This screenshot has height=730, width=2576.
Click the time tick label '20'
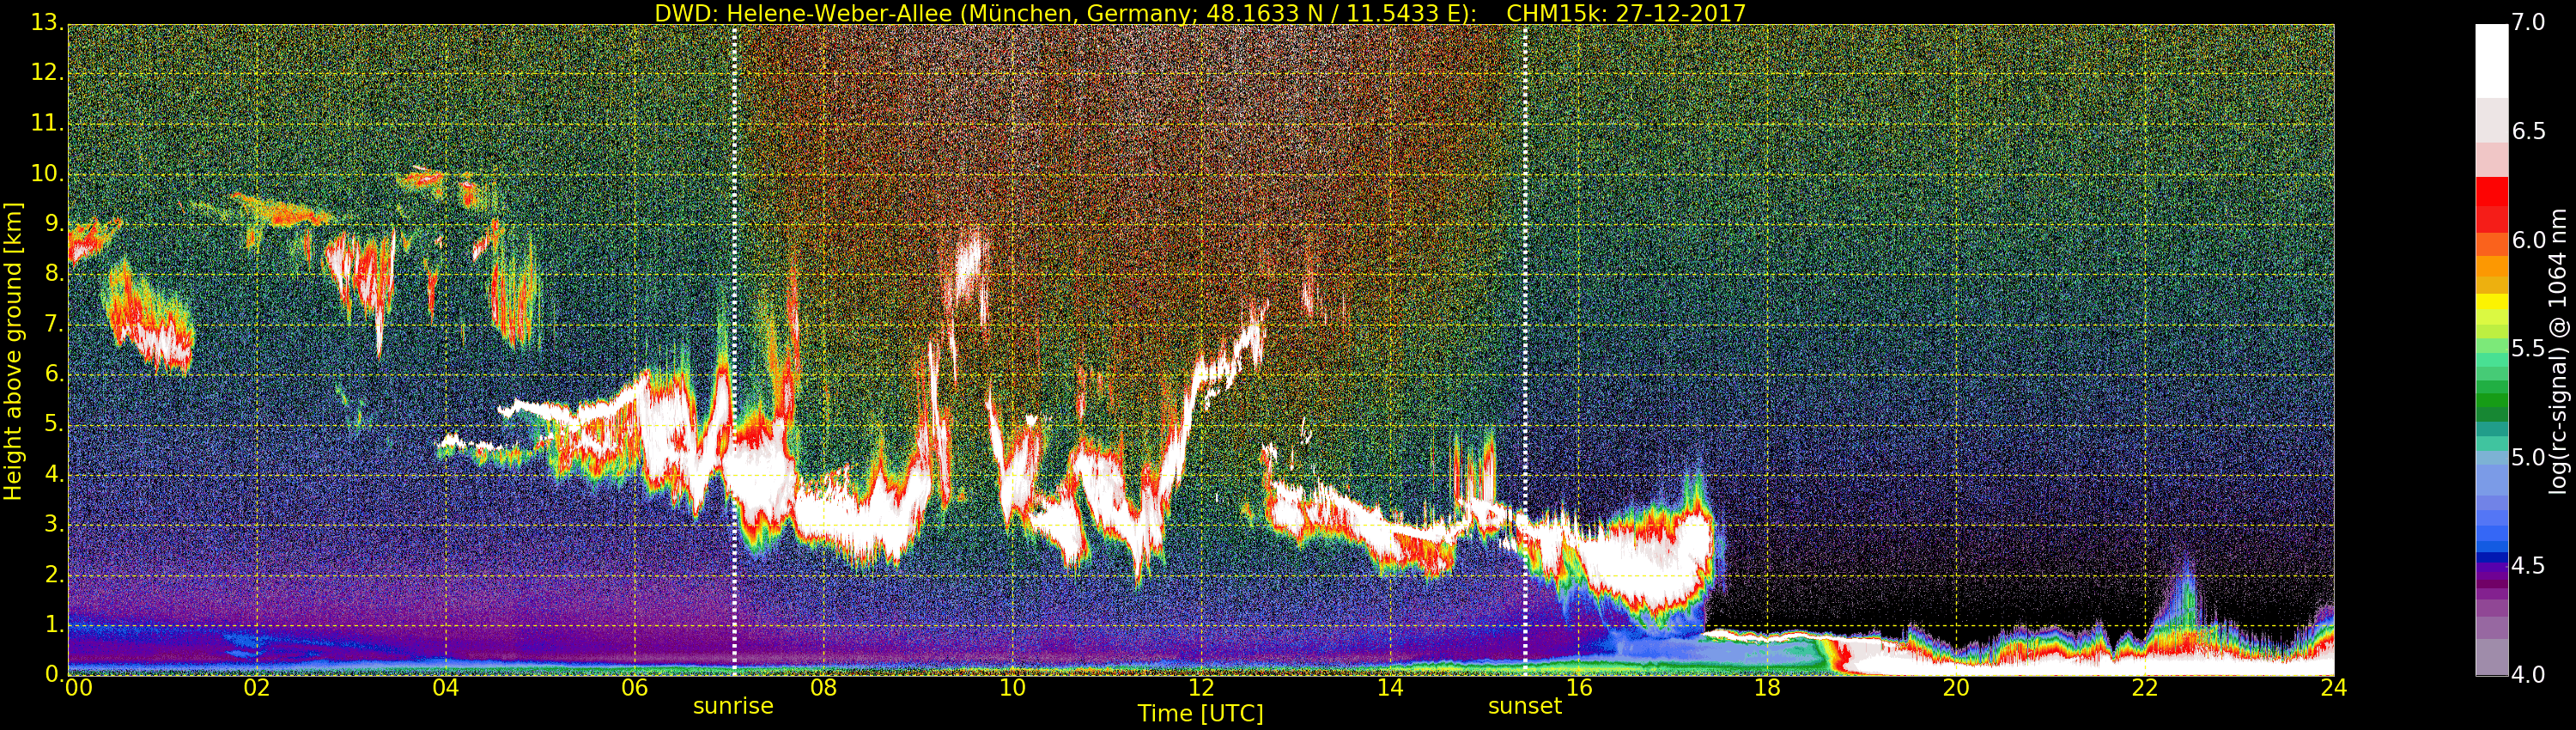(x=1956, y=688)
